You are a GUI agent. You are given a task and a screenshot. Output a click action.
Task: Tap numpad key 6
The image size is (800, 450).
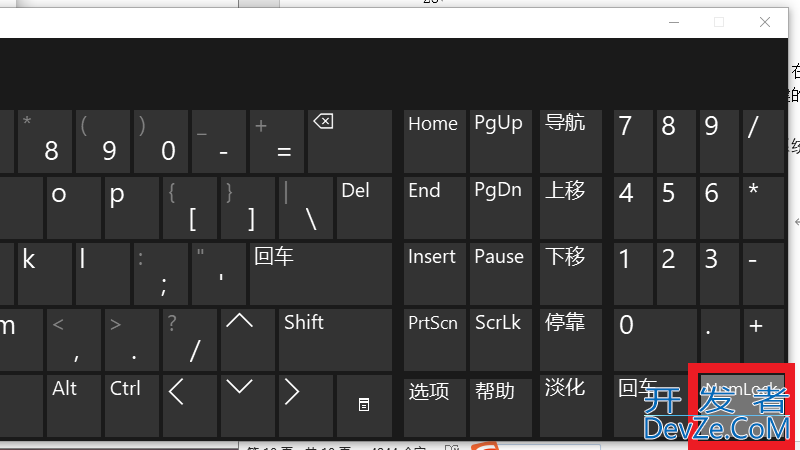pyautogui.click(x=719, y=208)
